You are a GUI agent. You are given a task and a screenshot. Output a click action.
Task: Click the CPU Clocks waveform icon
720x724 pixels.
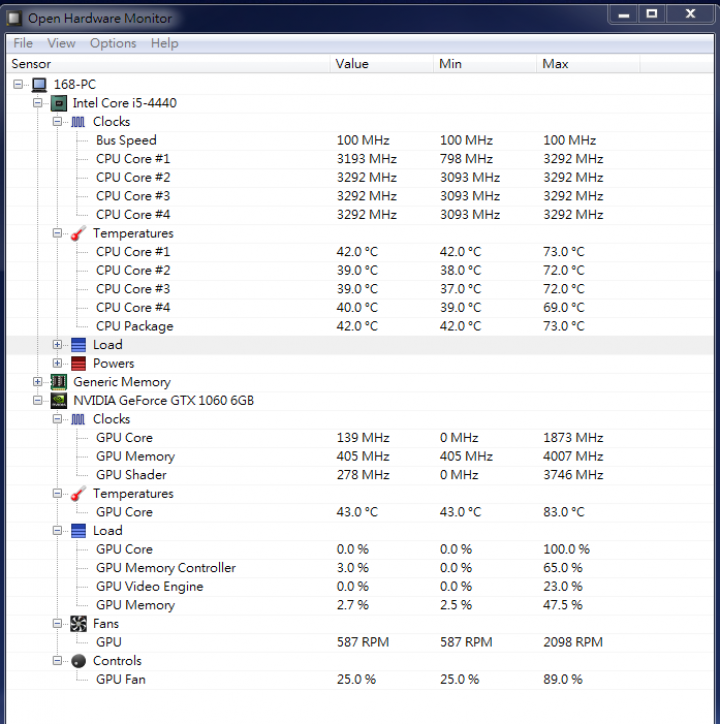(x=78, y=122)
